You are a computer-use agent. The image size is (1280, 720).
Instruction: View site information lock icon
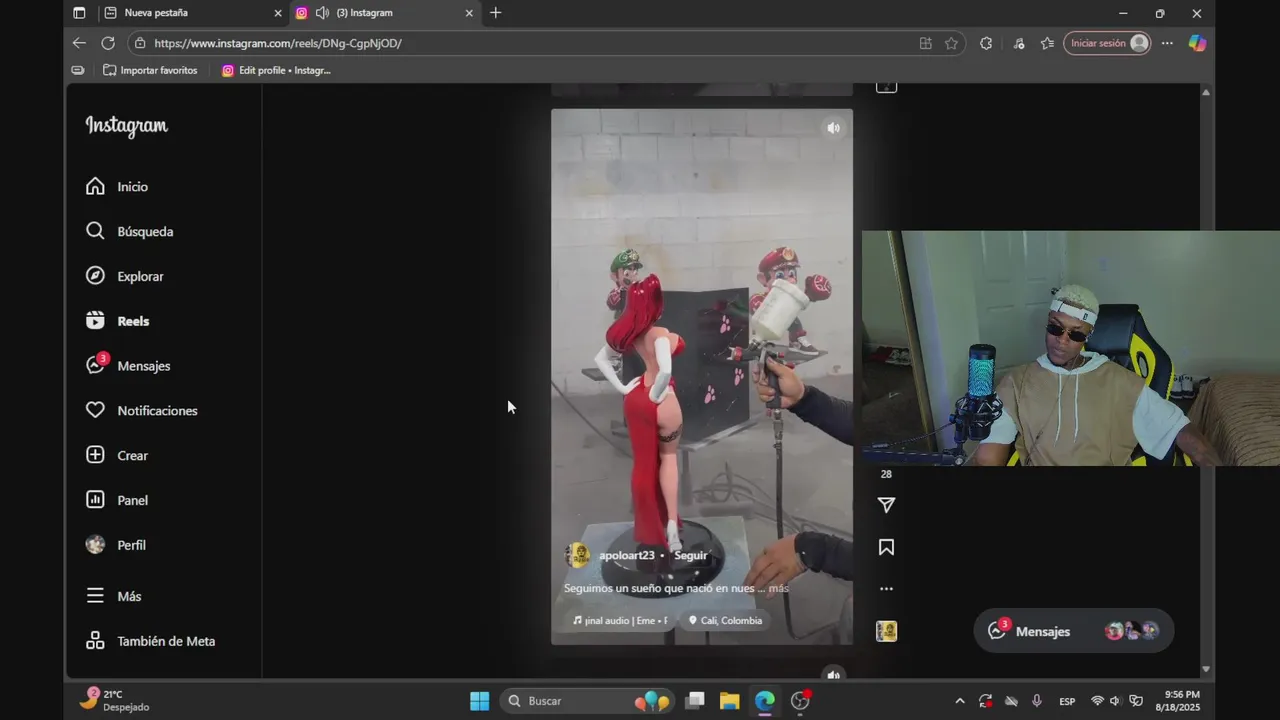pyautogui.click(x=140, y=43)
